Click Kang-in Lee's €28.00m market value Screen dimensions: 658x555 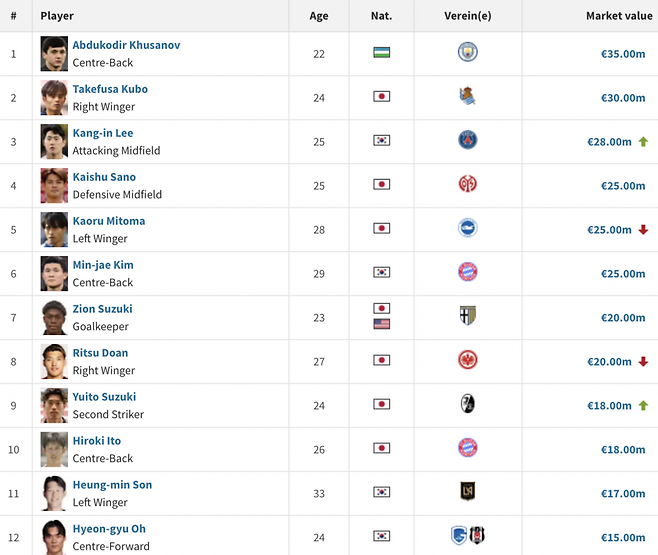608,142
